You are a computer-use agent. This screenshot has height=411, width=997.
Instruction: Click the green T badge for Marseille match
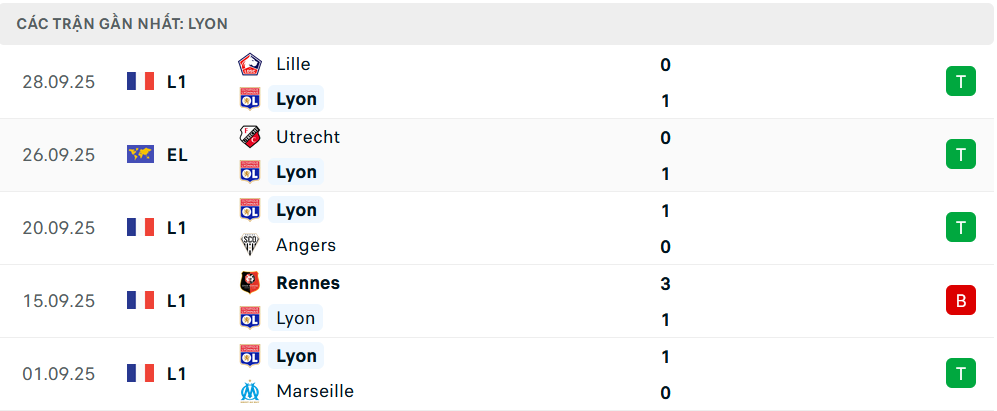coord(960,373)
